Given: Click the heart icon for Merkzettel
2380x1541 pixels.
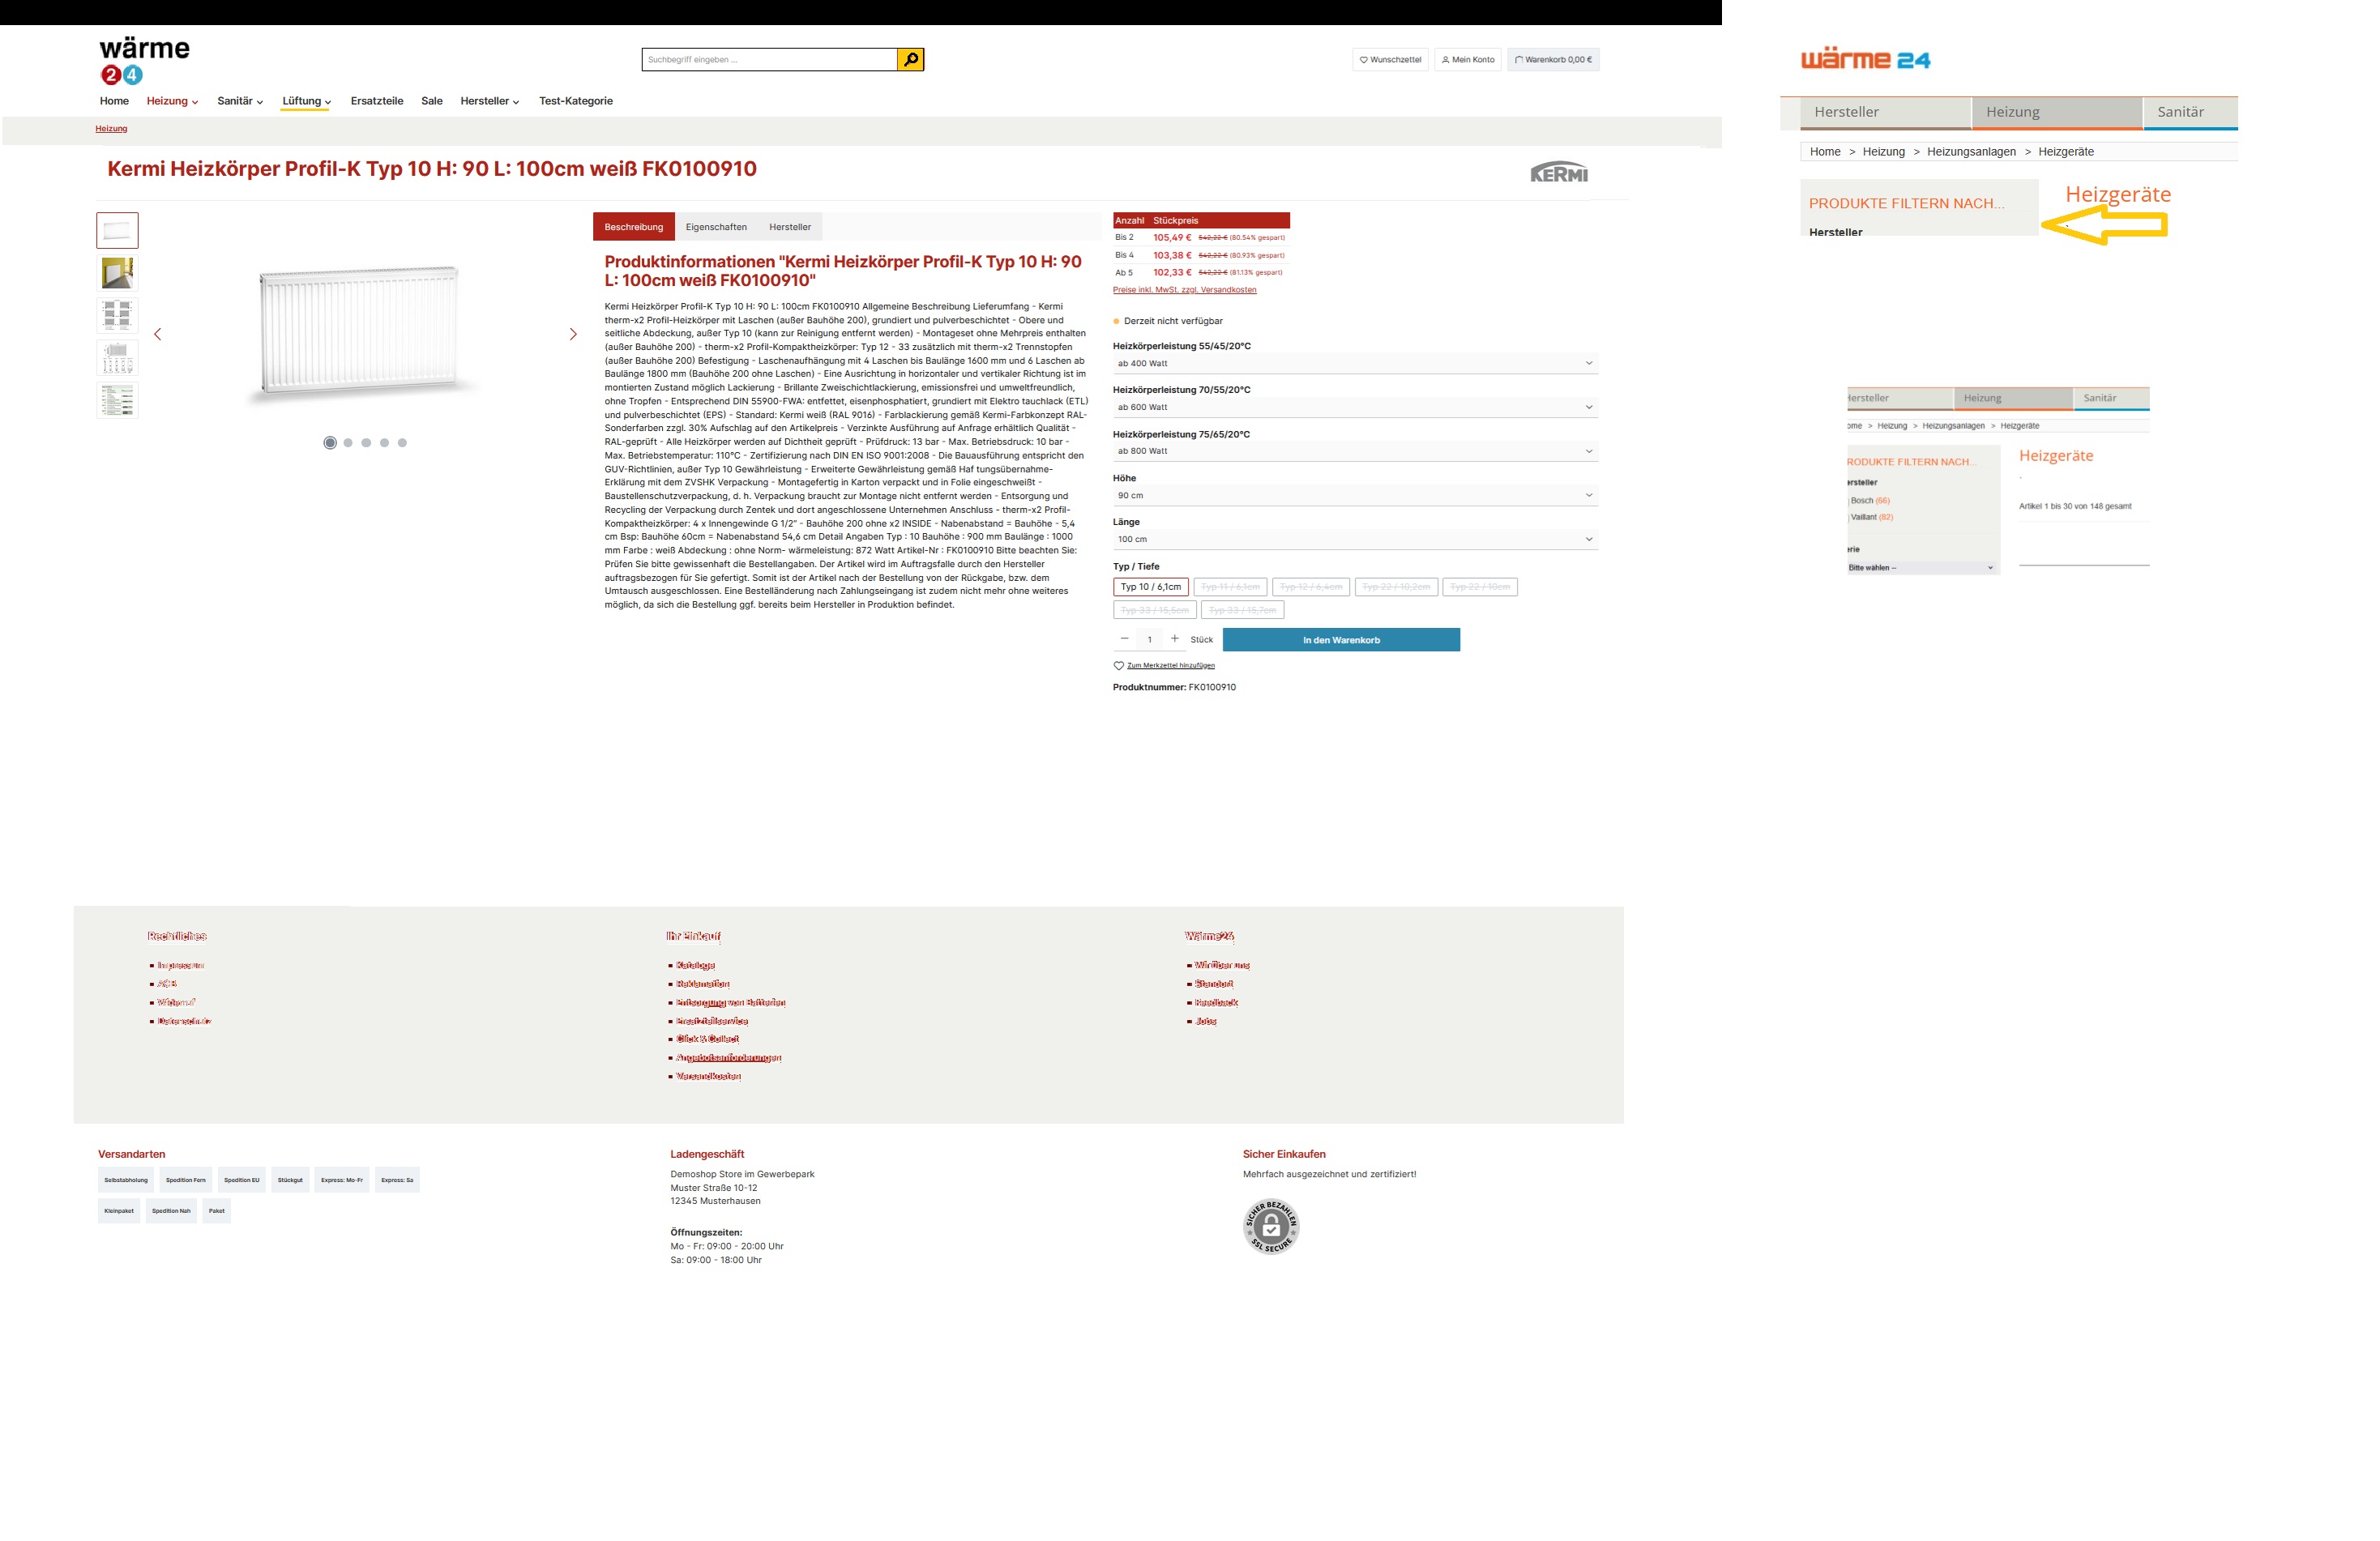Looking at the screenshot, I should [x=1119, y=666].
